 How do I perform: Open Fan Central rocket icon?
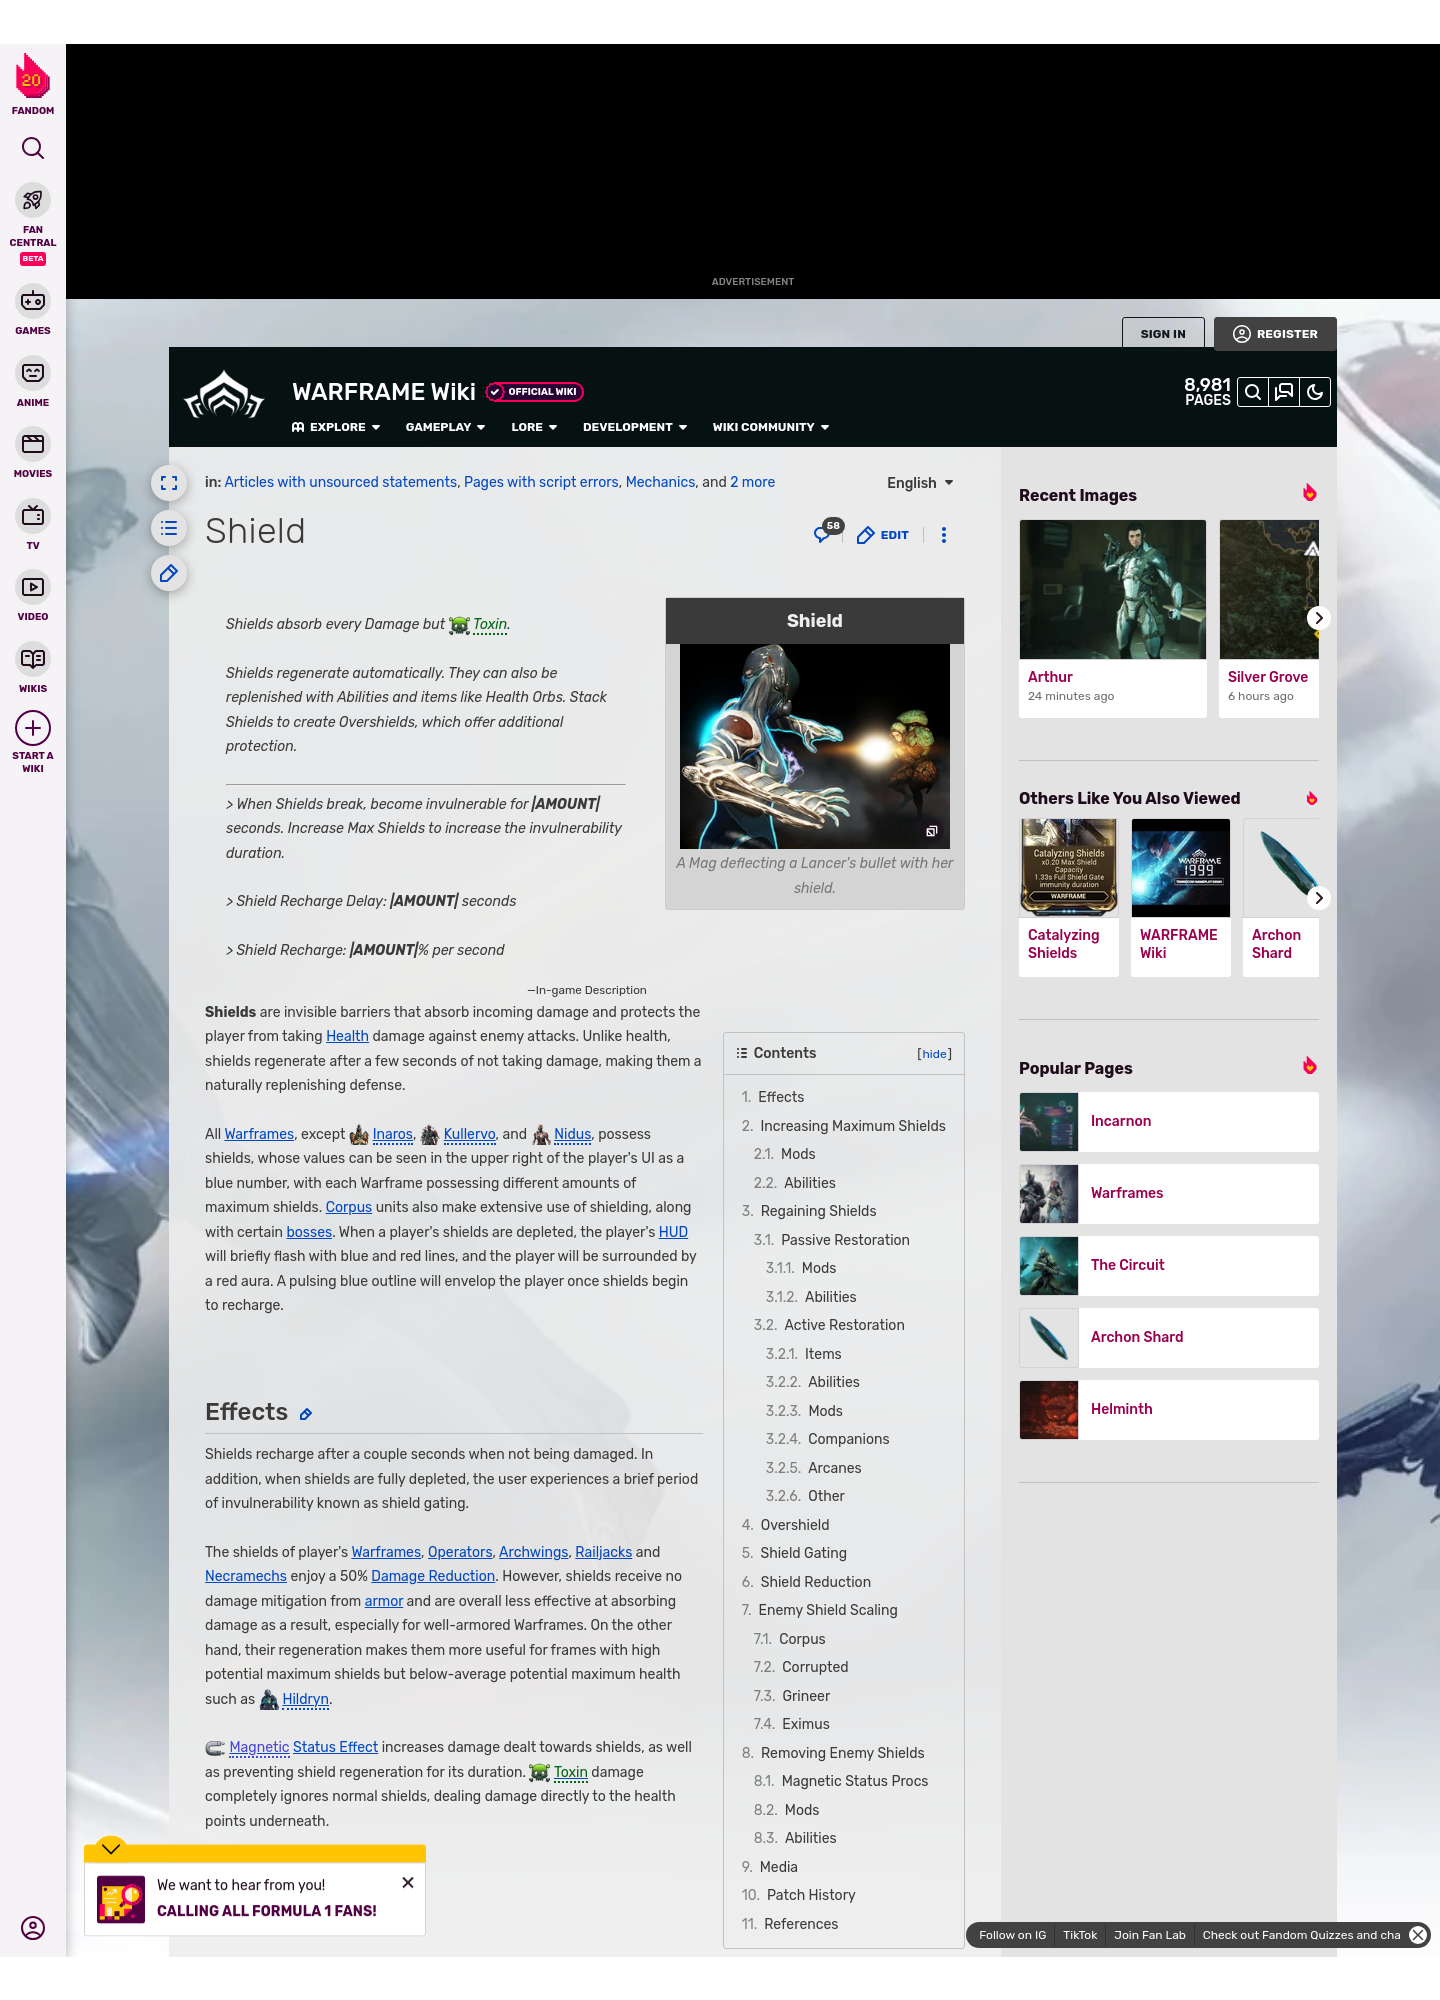click(x=33, y=200)
